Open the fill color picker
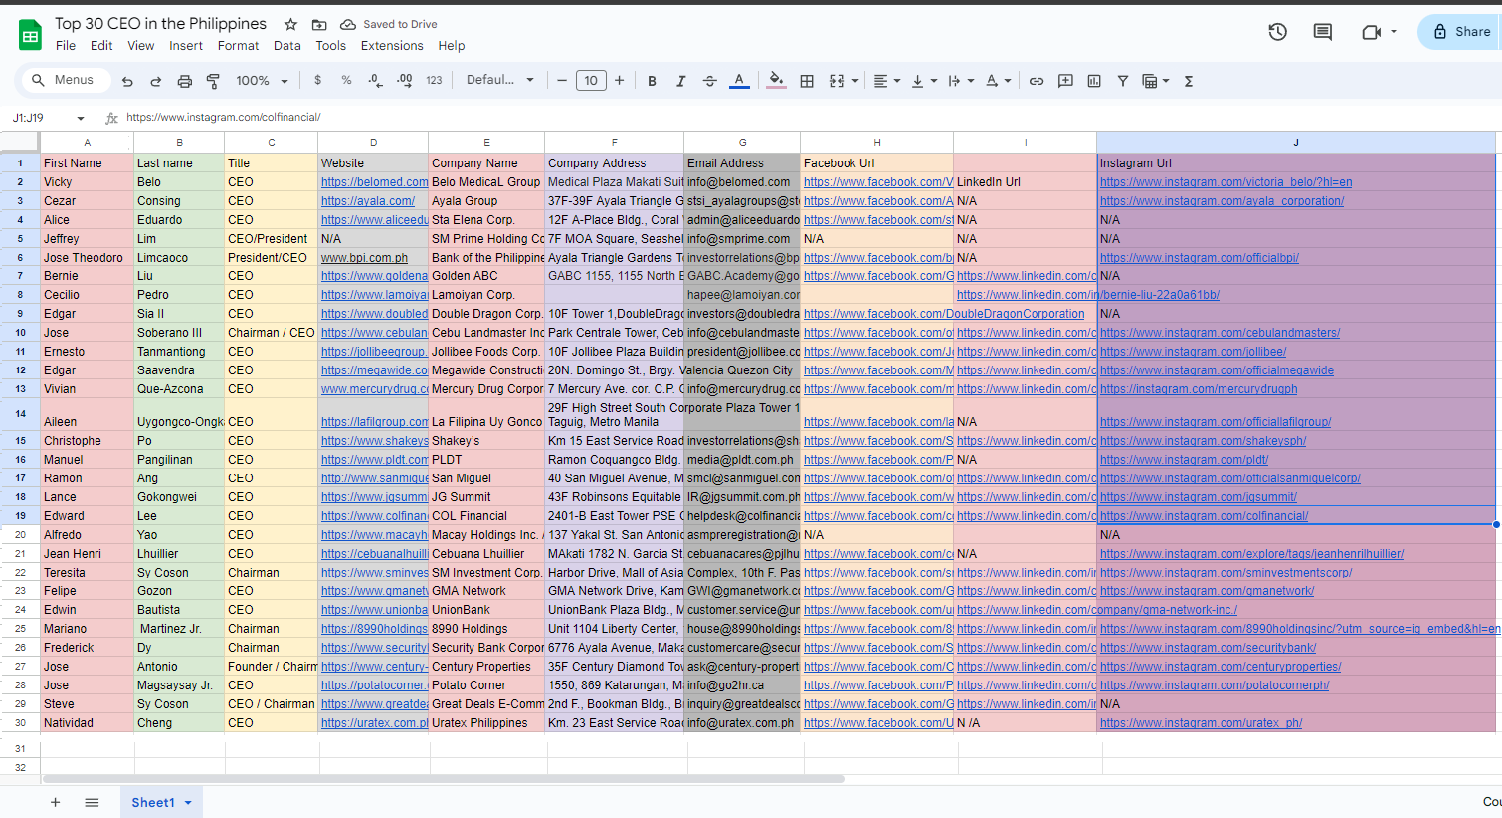1502x818 pixels. tap(776, 81)
